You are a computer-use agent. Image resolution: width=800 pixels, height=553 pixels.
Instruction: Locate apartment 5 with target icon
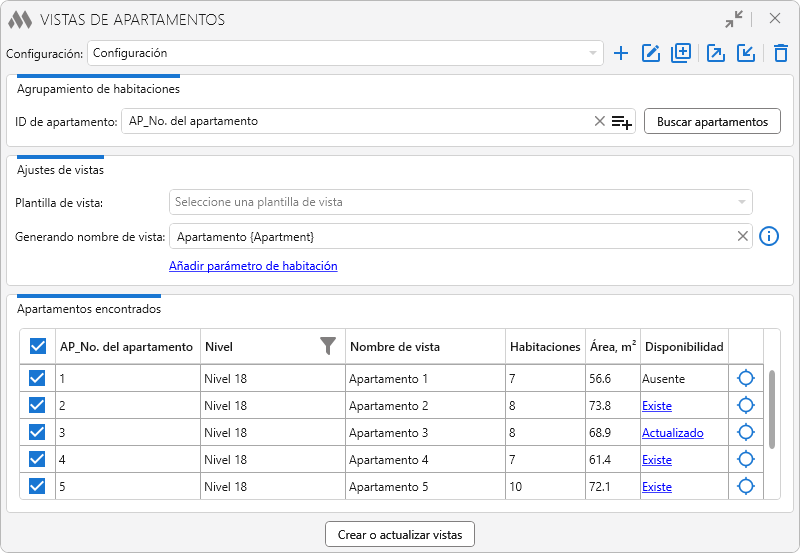pos(745,486)
